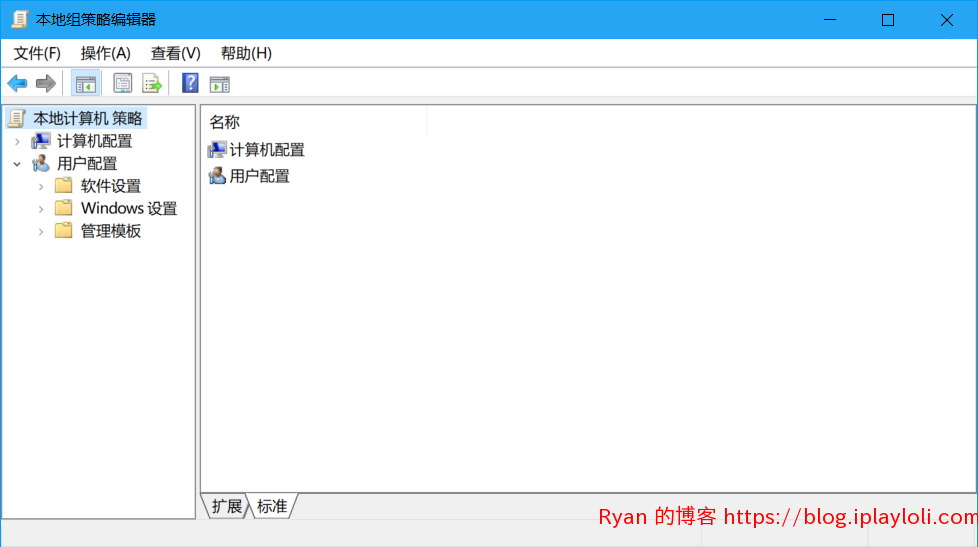Toggle the show/hide console tree button
This screenshot has width=978, height=547.
[x=85, y=83]
